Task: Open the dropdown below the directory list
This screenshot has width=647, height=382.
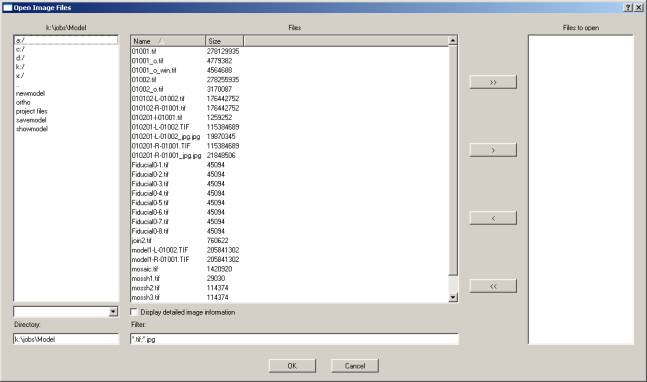Action: pyautogui.click(x=113, y=311)
